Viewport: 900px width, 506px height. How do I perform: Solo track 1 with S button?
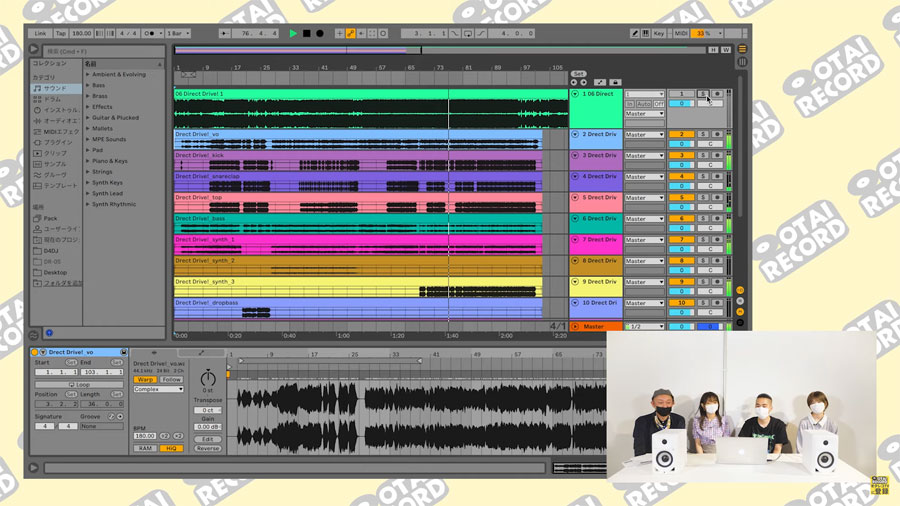tap(703, 94)
